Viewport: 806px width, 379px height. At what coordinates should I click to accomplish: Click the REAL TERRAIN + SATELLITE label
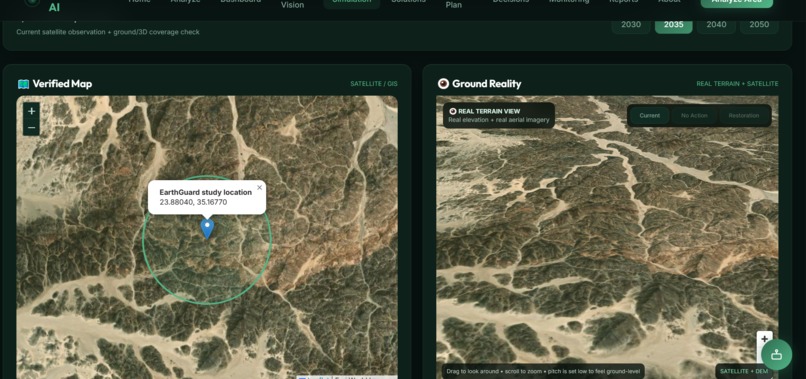(x=737, y=84)
